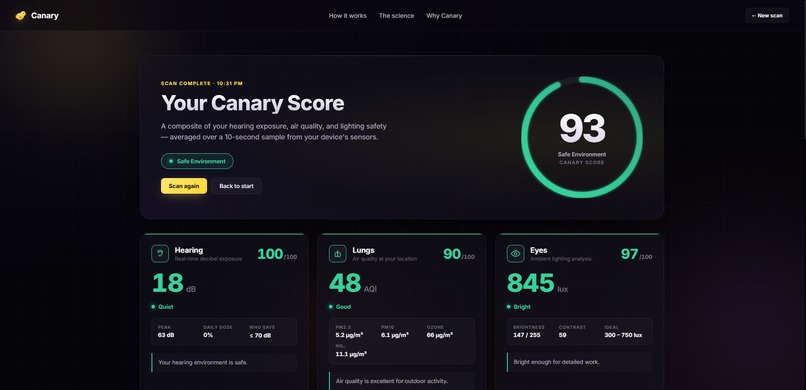The height and width of the screenshot is (390, 806).
Task: Click the Safe Environment status pill
Action: point(197,161)
